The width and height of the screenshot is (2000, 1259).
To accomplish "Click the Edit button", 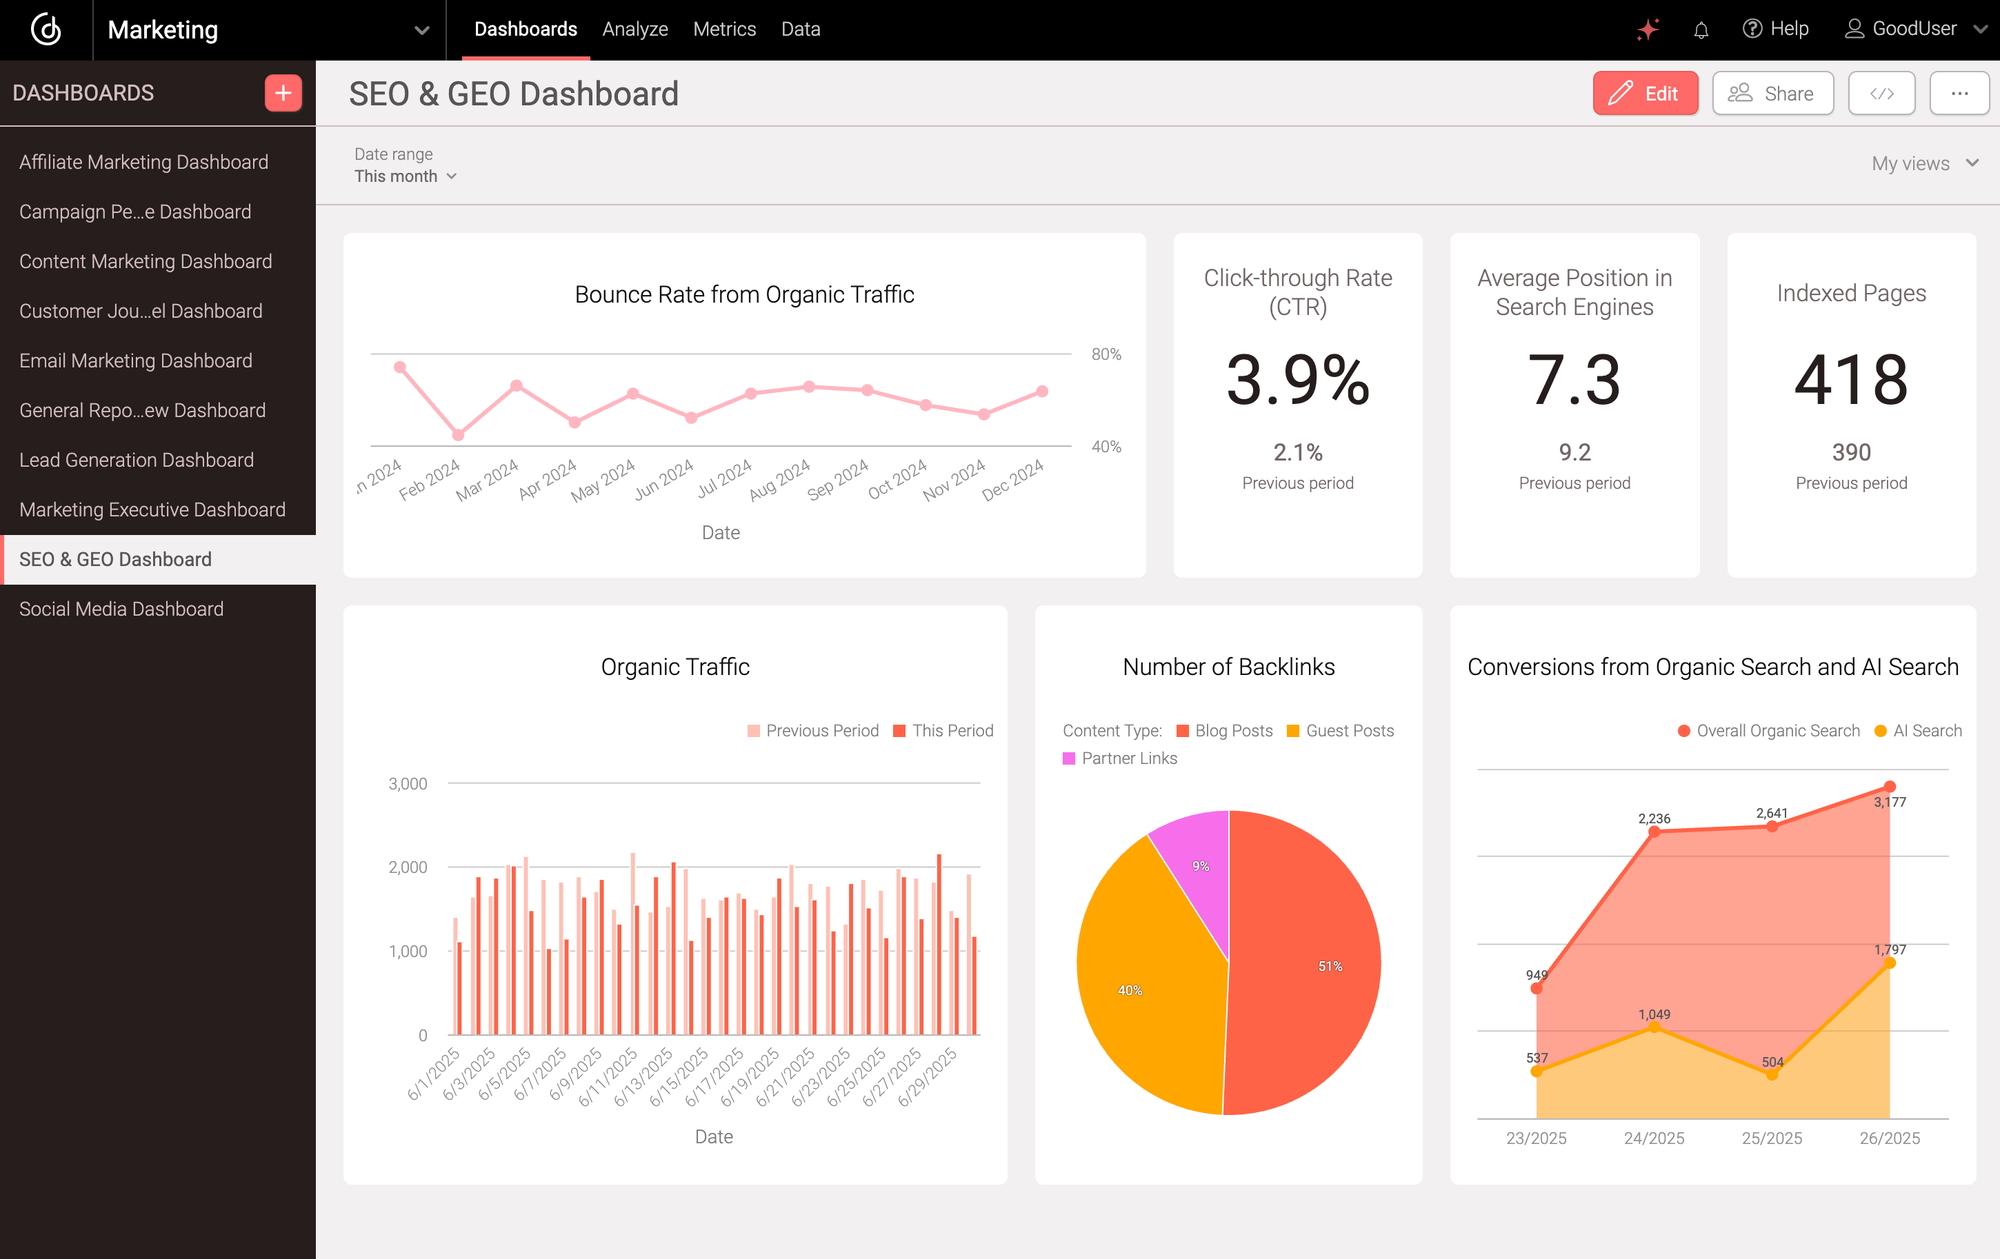I will click(1645, 93).
